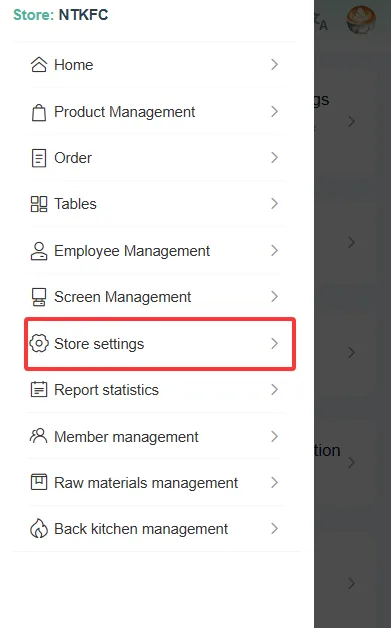This screenshot has height=628, width=391.
Task: Open the Employee Management menu item
Action: 156,250
